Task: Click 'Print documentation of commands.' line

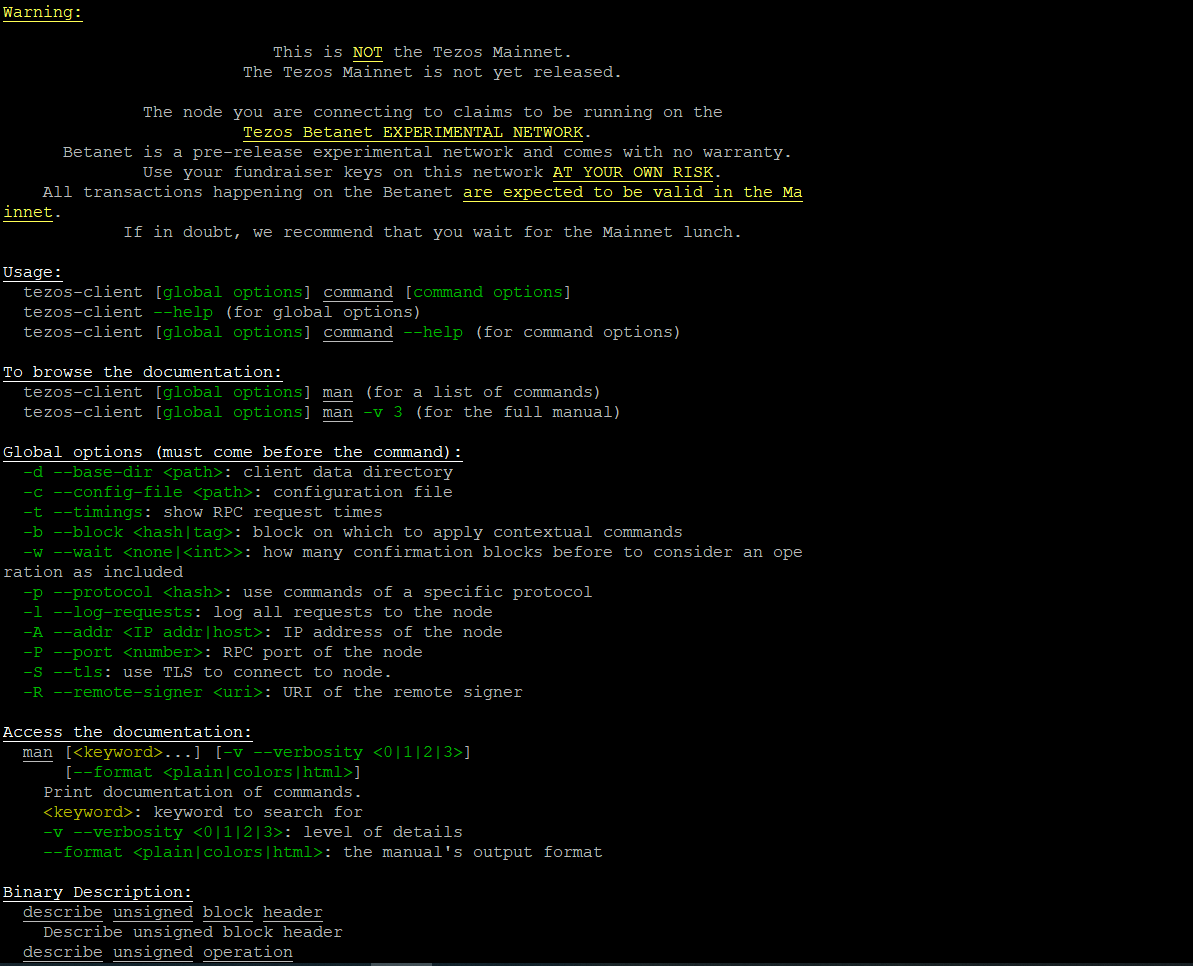Action: [x=202, y=793]
